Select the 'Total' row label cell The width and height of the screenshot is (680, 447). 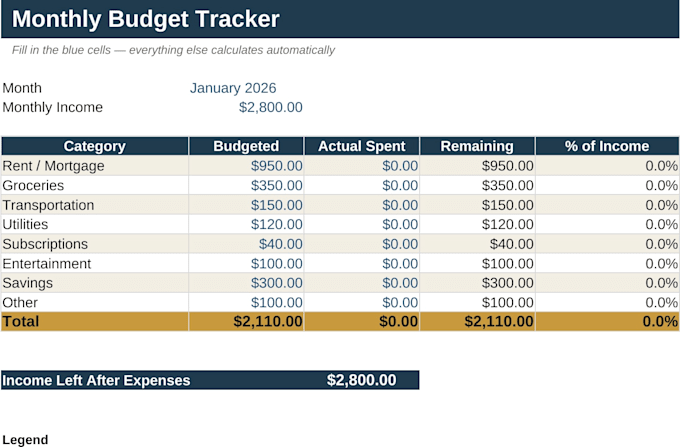(95, 321)
